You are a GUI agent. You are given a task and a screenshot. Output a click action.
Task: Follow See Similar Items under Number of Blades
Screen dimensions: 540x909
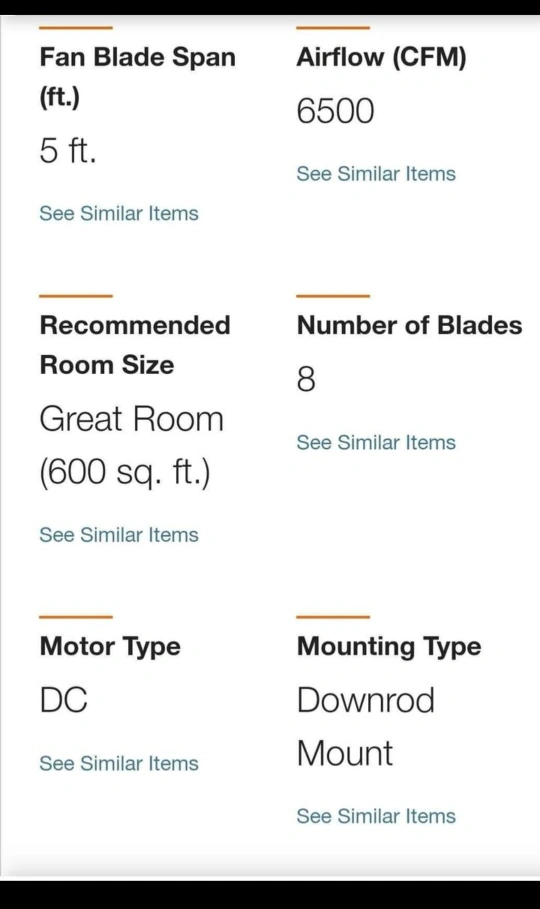pos(376,442)
